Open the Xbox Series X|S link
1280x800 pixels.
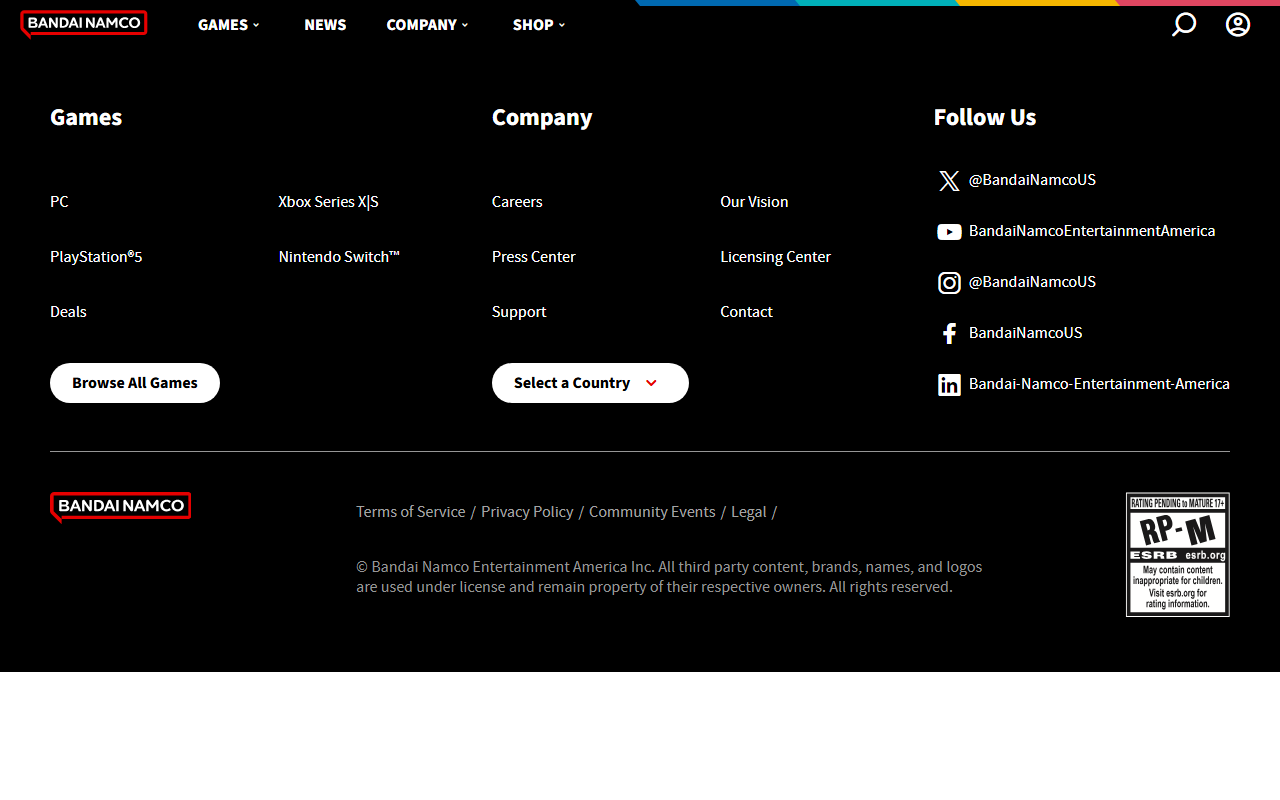click(328, 202)
